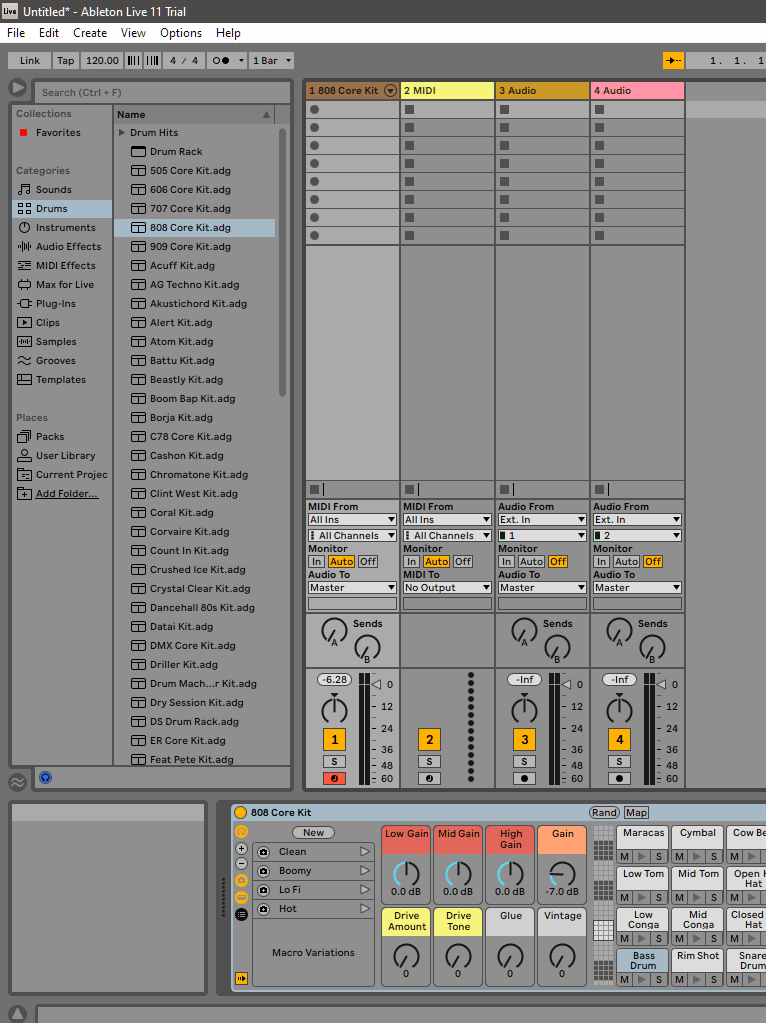Open the View menu
The height and width of the screenshot is (1023, 766).
[133, 33]
